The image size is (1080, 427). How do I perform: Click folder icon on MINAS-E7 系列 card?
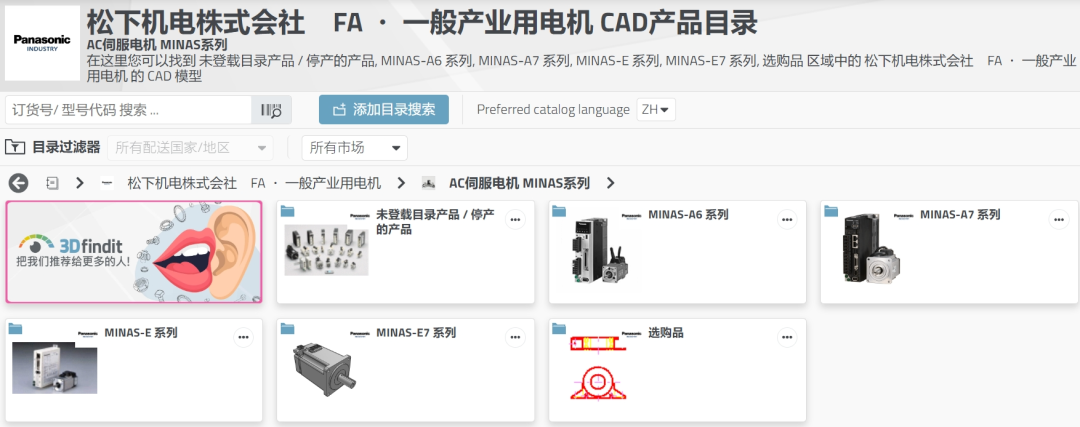pyautogui.click(x=287, y=329)
